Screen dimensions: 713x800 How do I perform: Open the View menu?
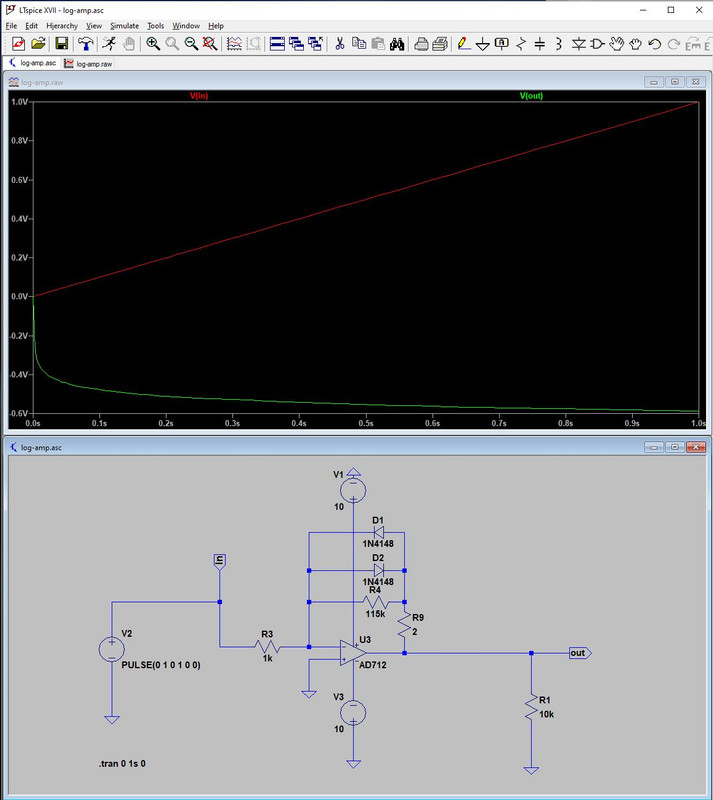(x=93, y=26)
